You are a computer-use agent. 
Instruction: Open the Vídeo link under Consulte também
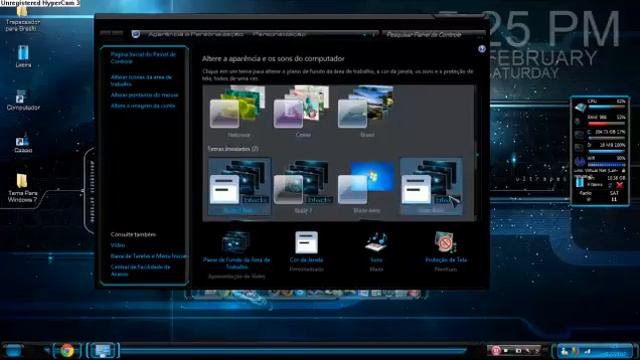click(118, 245)
